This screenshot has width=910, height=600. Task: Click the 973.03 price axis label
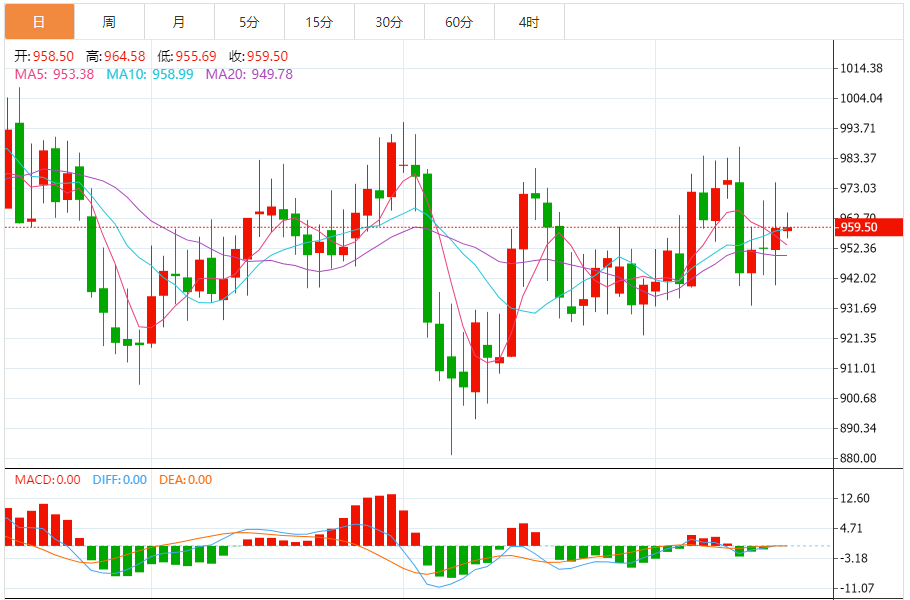click(858, 188)
